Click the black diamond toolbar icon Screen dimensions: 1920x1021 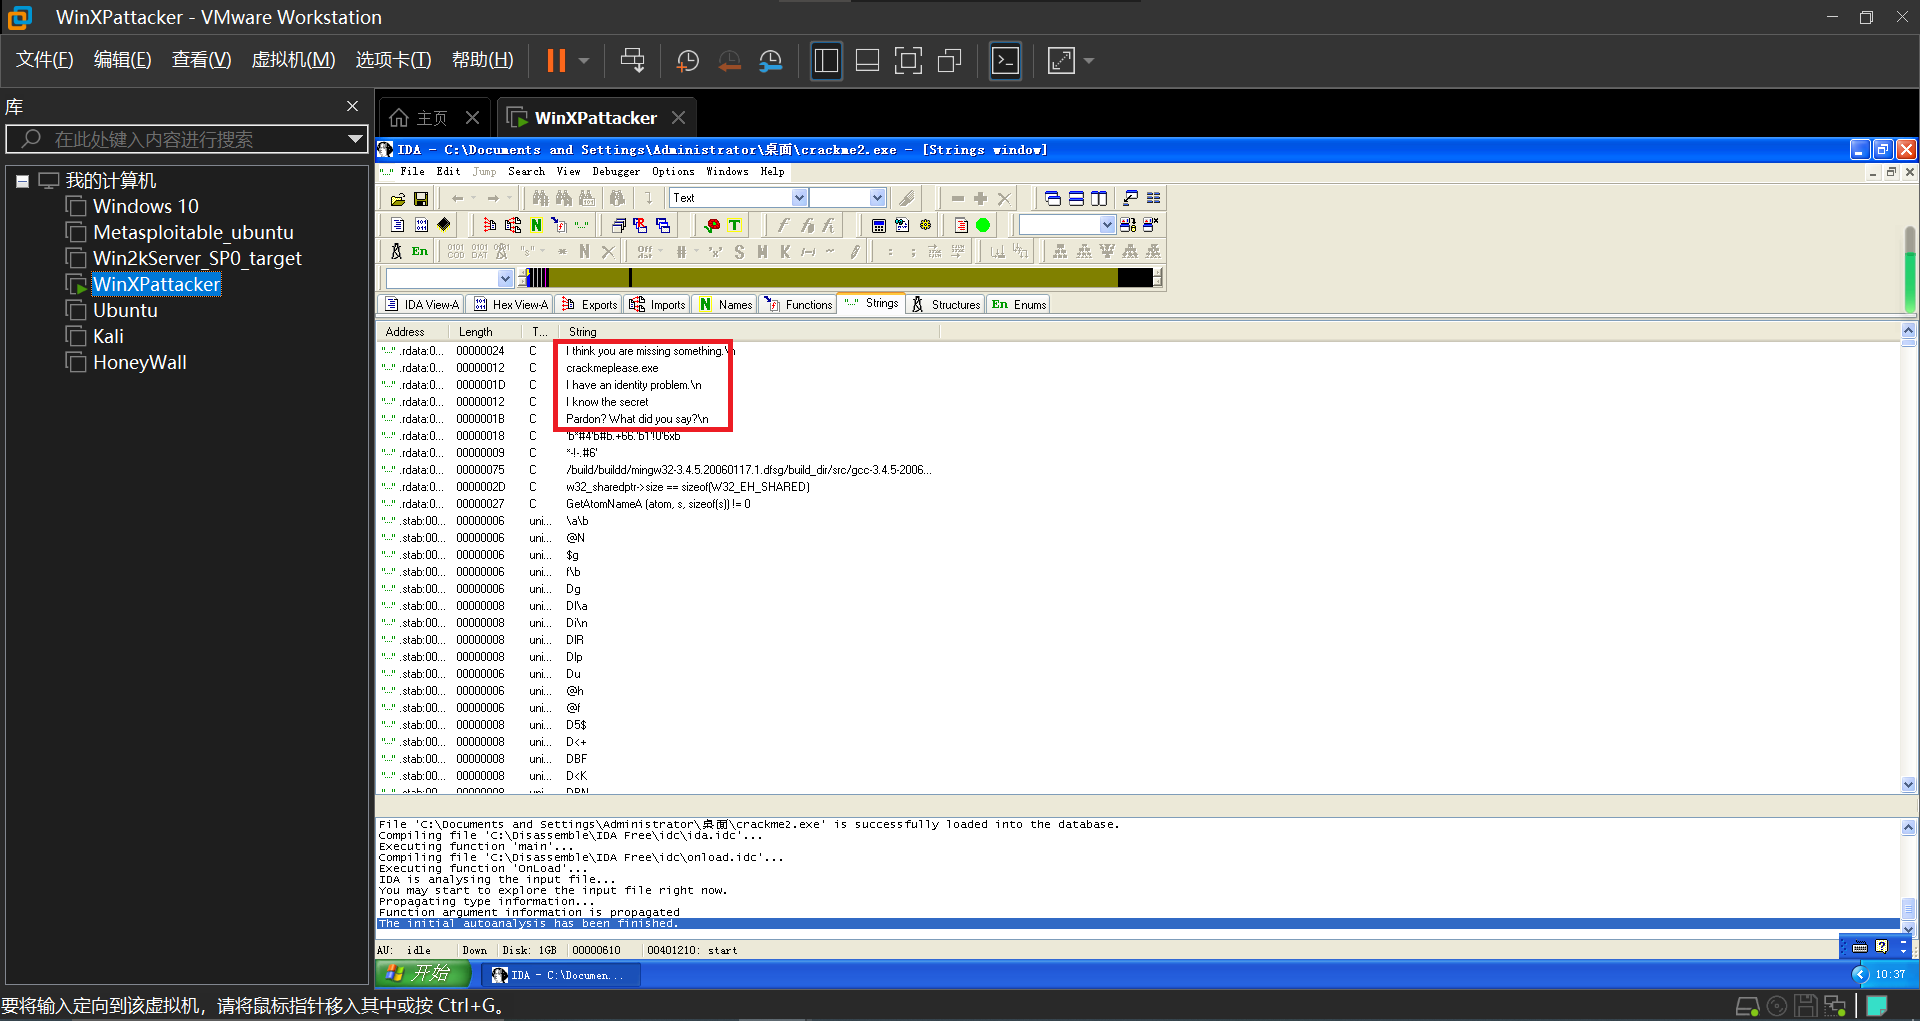444,225
